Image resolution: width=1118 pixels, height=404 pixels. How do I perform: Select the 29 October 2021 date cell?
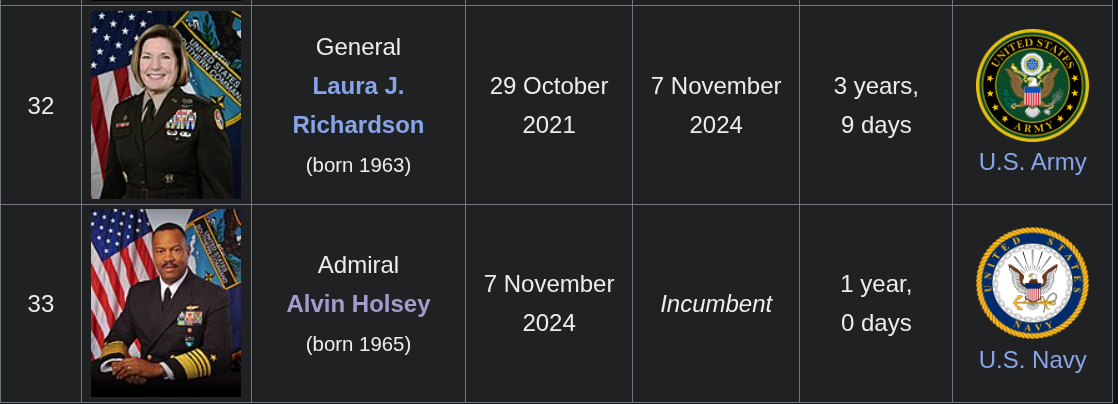click(549, 105)
